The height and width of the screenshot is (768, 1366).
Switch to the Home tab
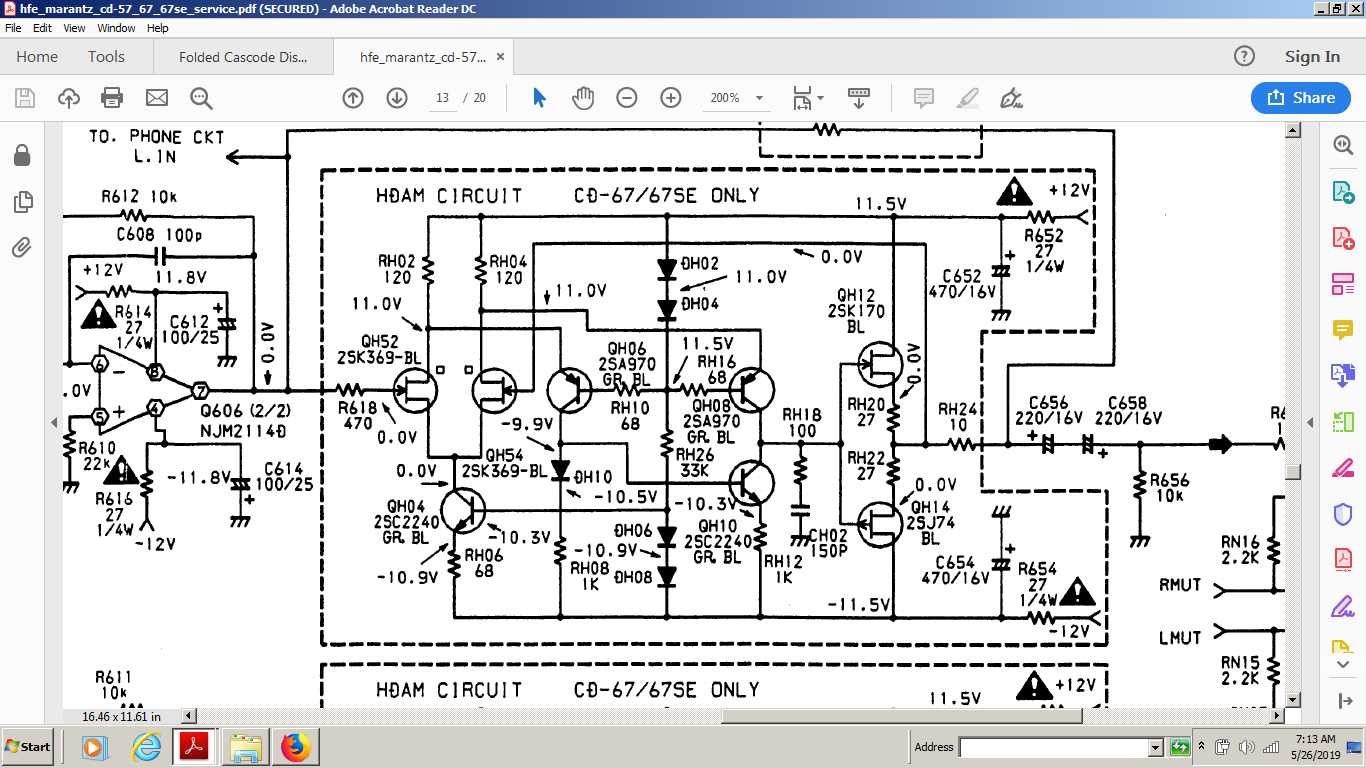(x=37, y=57)
